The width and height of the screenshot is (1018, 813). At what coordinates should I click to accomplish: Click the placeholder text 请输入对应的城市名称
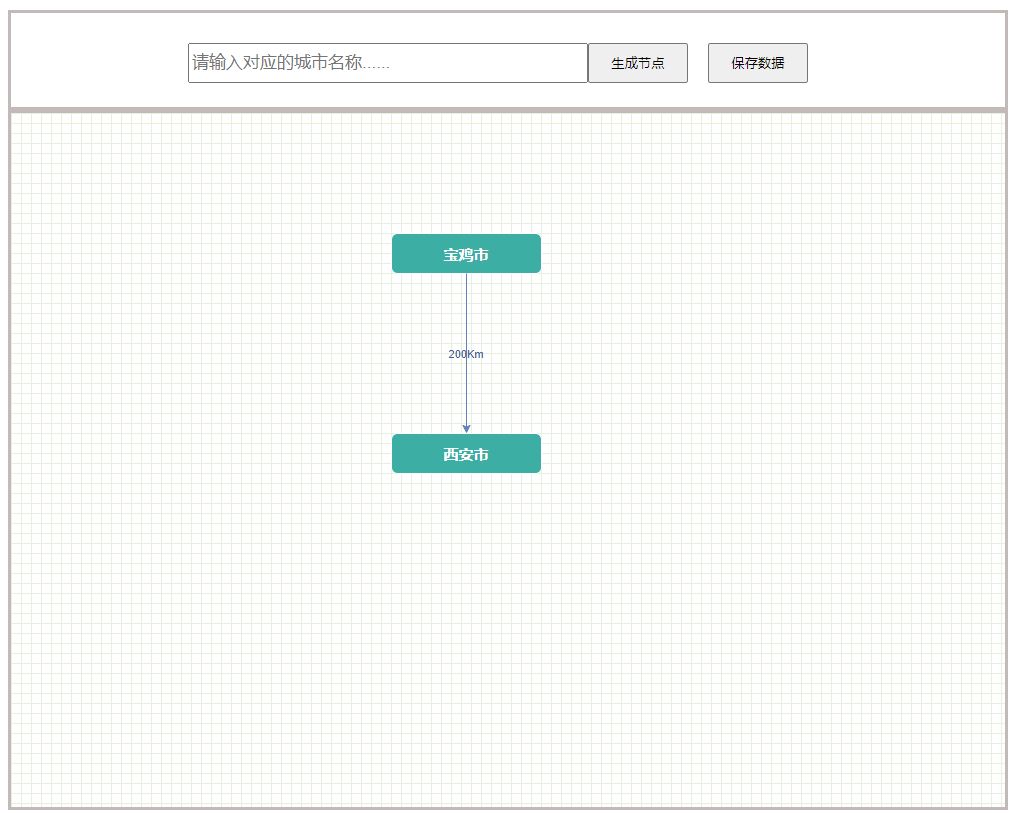(x=281, y=62)
